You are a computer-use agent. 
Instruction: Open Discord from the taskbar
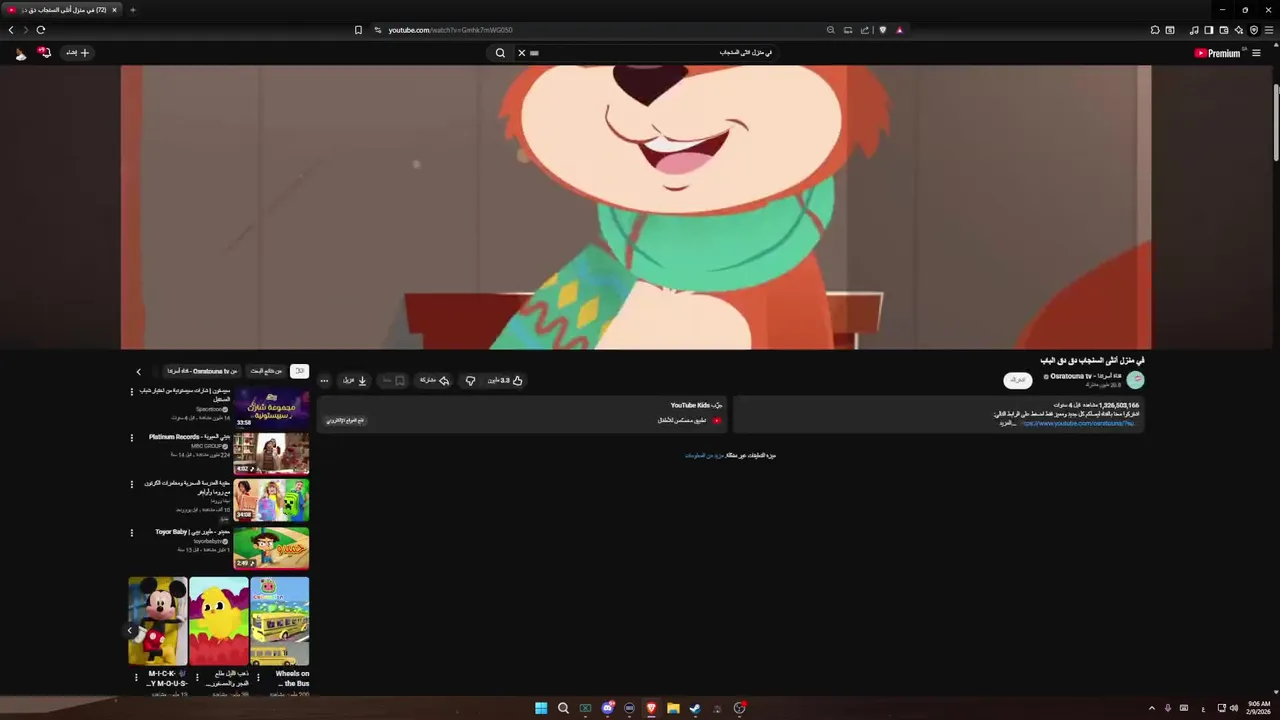click(x=607, y=708)
